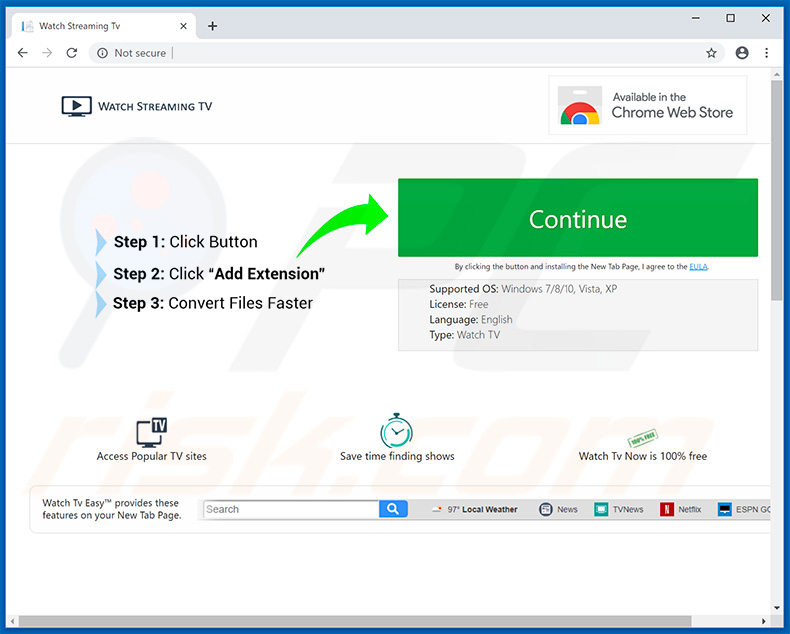
Task: Open a new tab with the plus button
Action: (213, 26)
